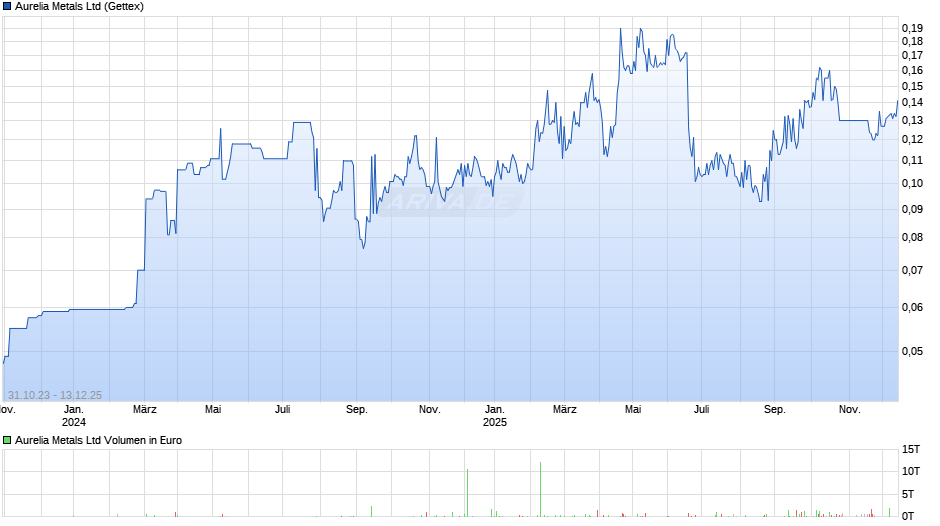Click the 'Aurelia Metals Ltd (Gettex)' title
This screenshot has height=526, width=940.
[x=79, y=7]
